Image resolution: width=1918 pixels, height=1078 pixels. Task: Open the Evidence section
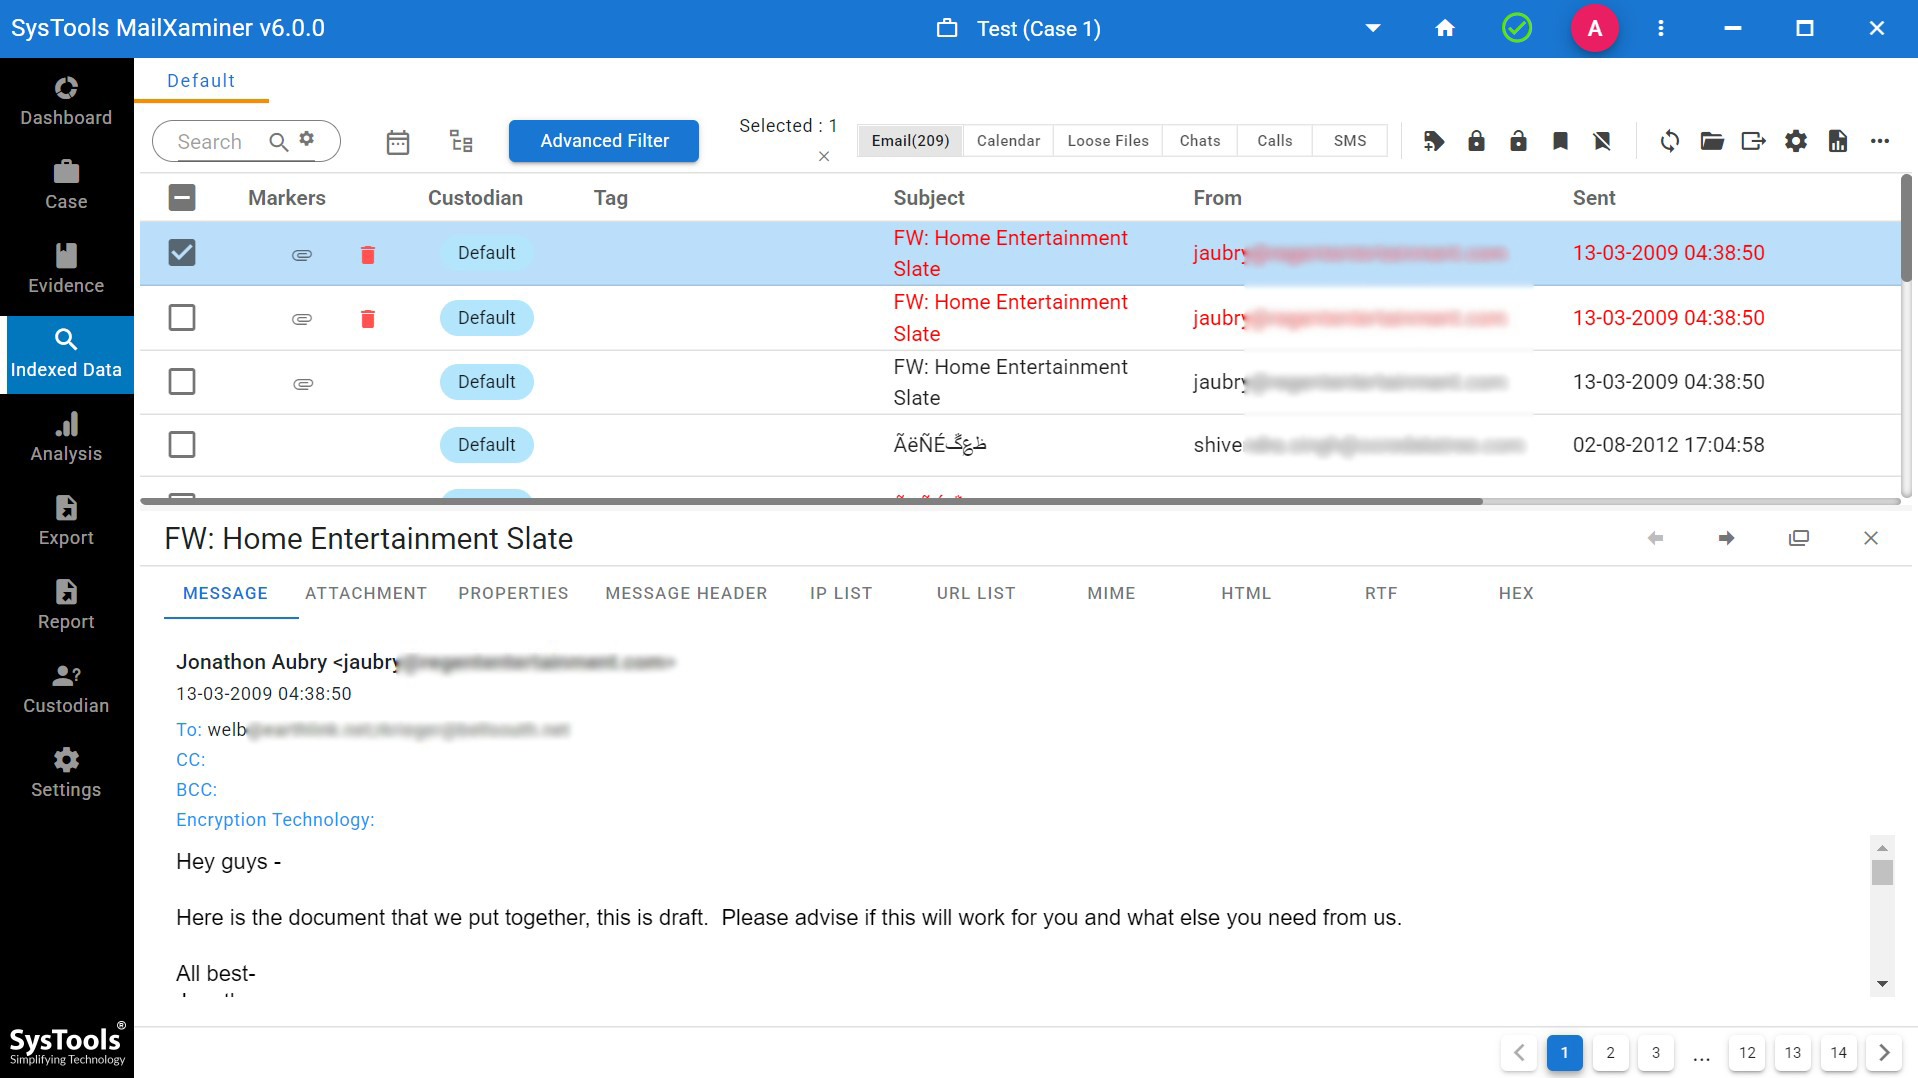coord(66,270)
